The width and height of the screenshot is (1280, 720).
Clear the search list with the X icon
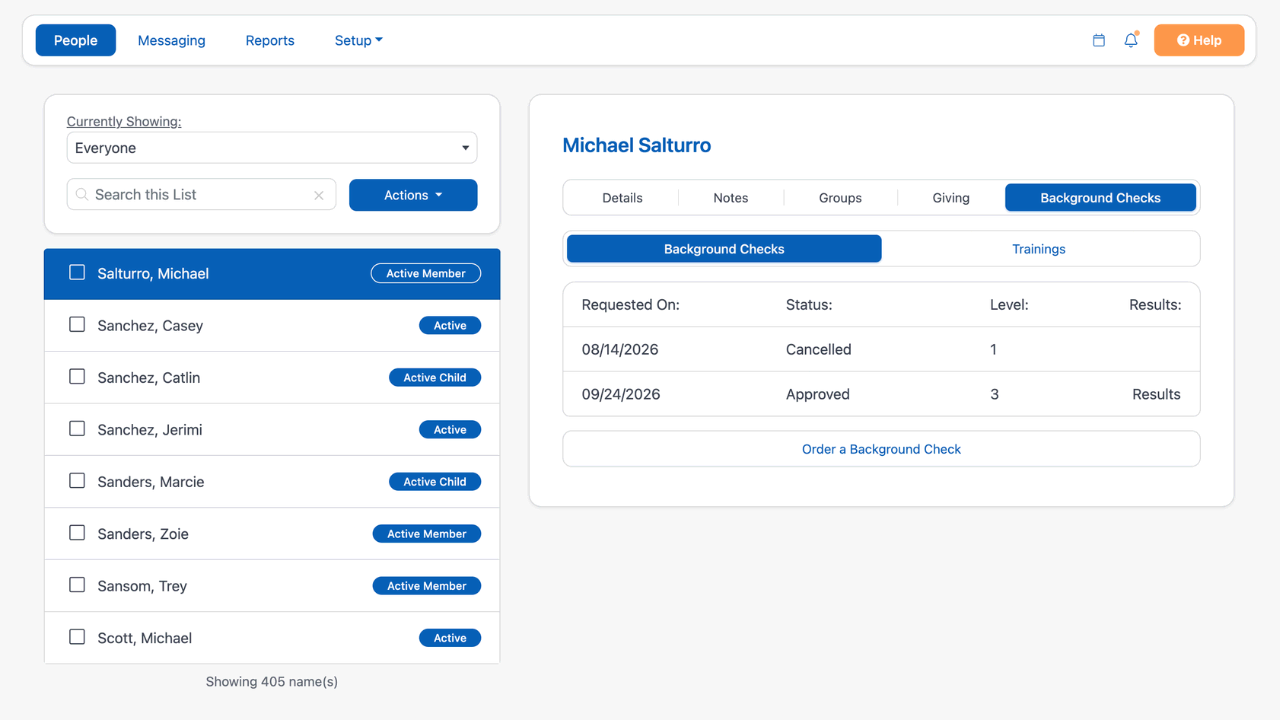(319, 196)
